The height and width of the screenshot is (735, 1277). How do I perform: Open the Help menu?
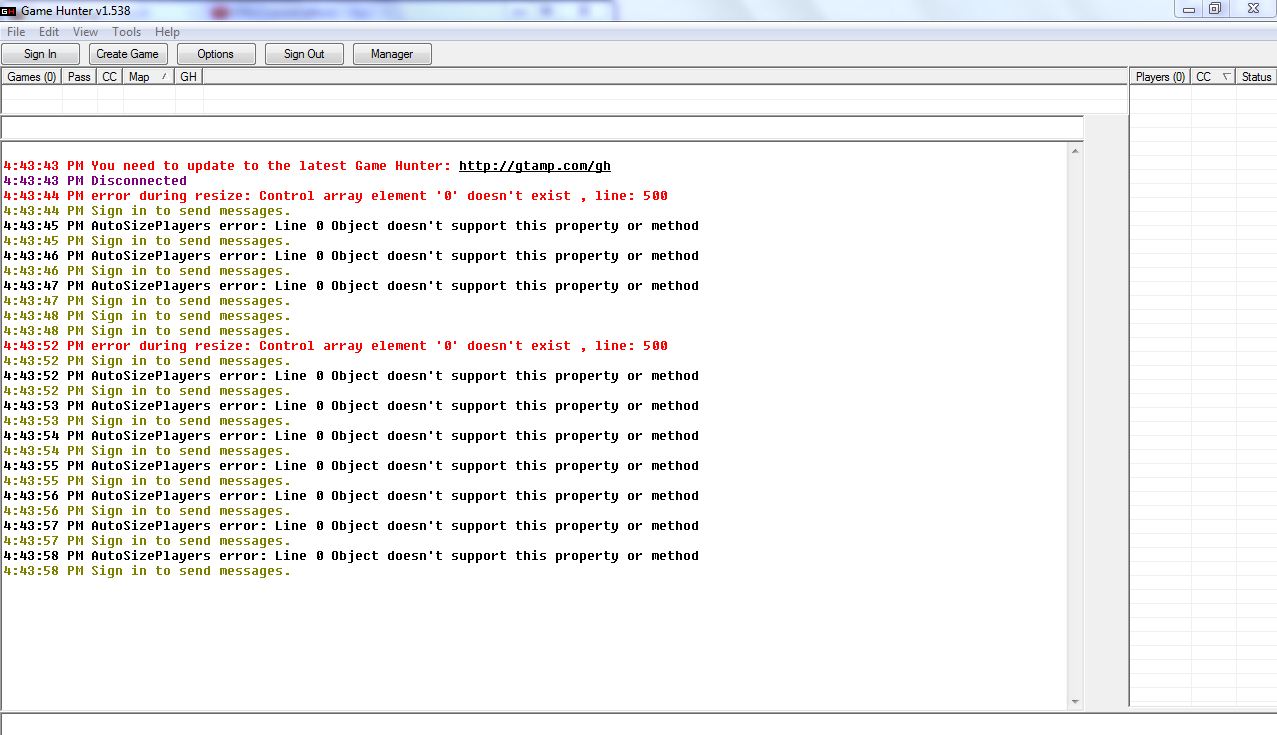click(167, 32)
